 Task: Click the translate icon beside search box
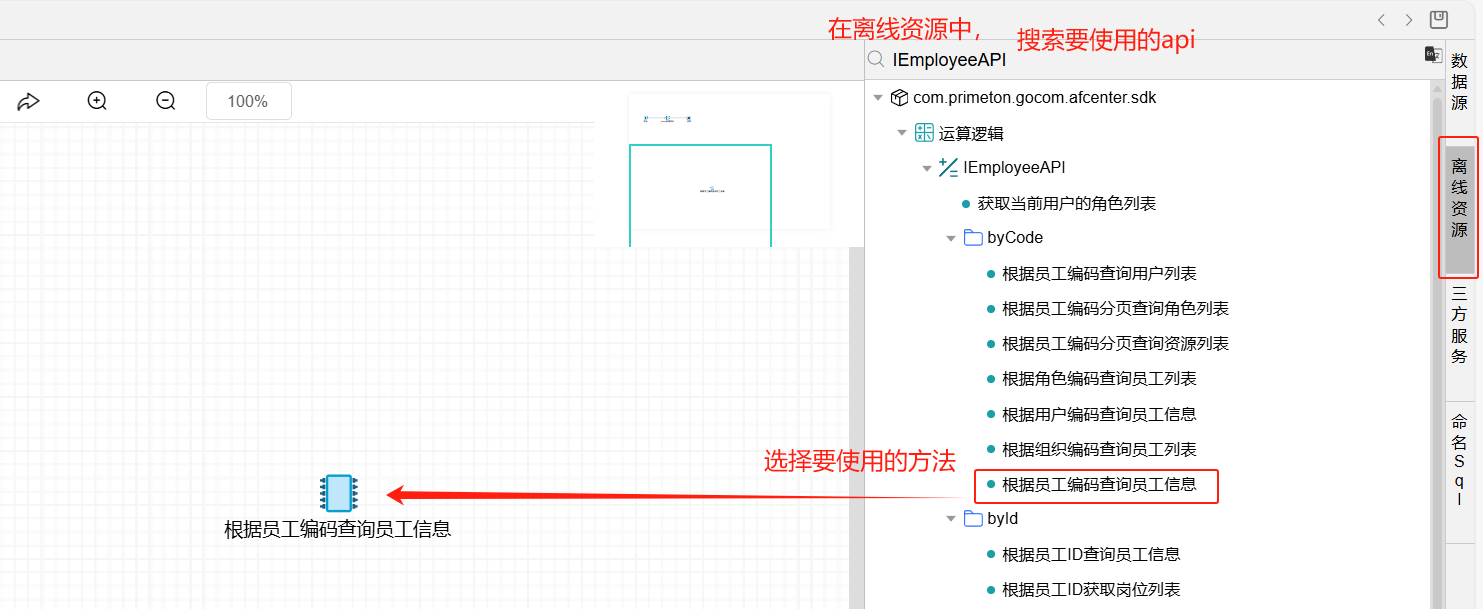[1433, 54]
